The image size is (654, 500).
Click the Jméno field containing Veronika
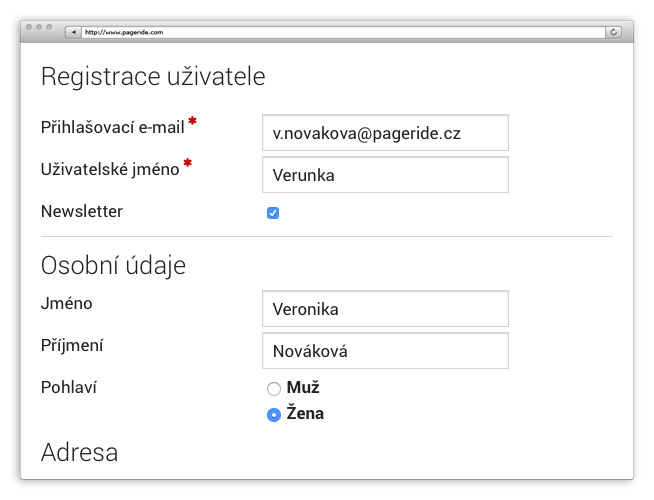pos(385,309)
